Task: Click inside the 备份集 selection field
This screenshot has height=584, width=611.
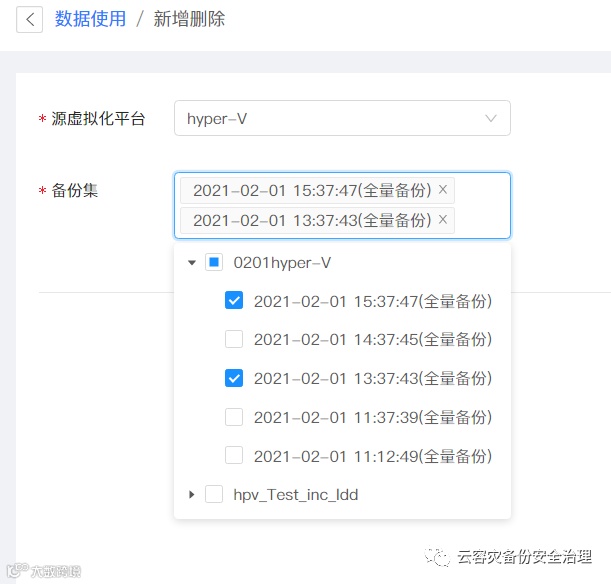Action: coord(342,205)
